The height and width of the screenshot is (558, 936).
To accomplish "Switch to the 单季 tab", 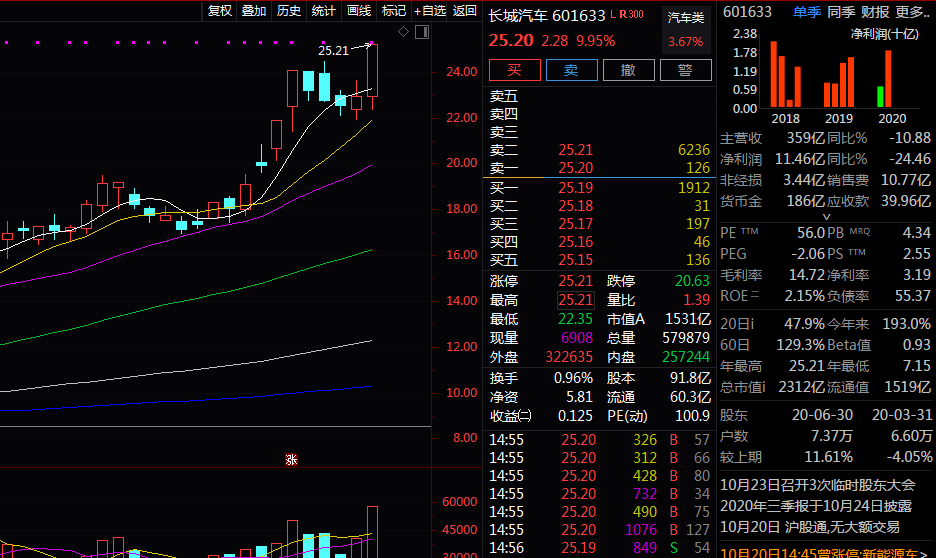I will pyautogui.click(x=807, y=12).
